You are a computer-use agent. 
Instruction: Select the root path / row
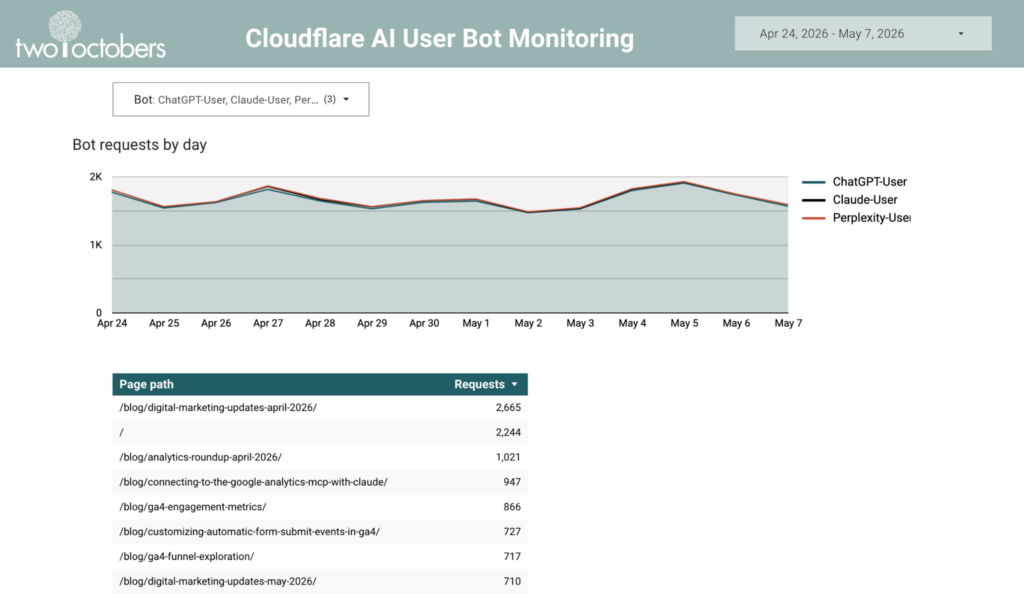[x=320, y=432]
